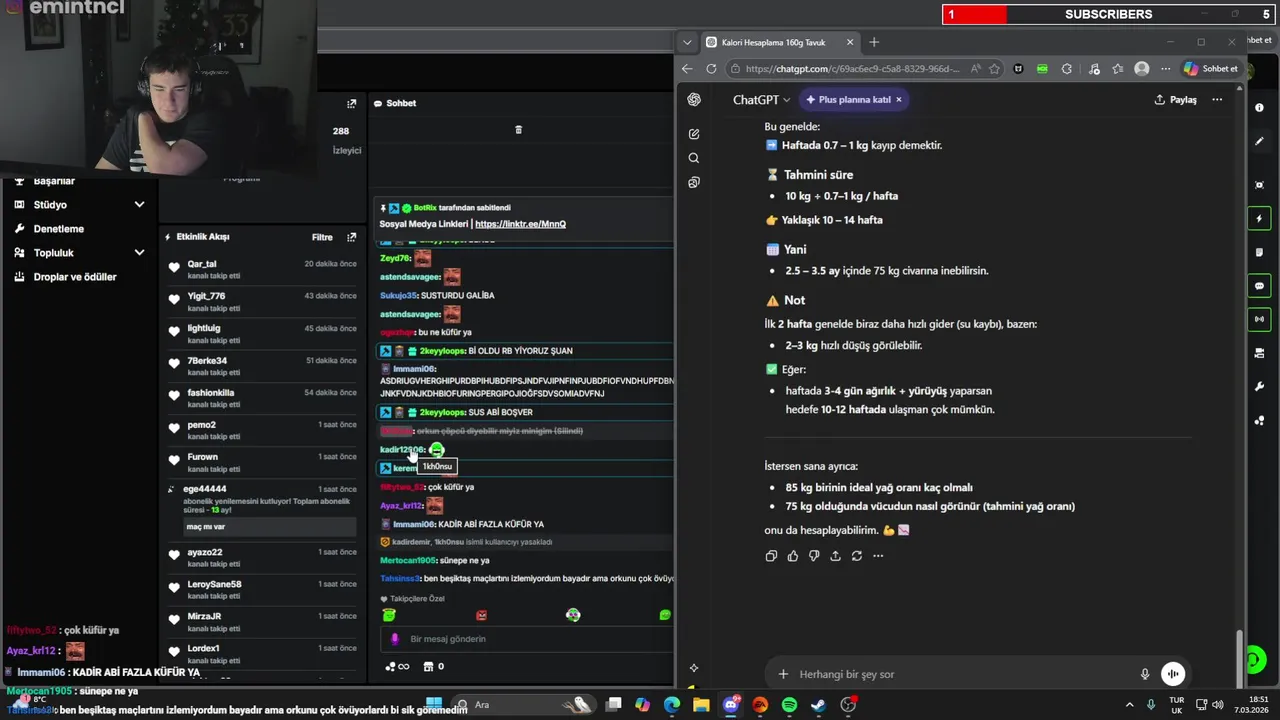Image resolution: width=1280 pixels, height=720 pixels.
Task: Open ChatGPT conversation options three dots
Action: click(x=1217, y=100)
